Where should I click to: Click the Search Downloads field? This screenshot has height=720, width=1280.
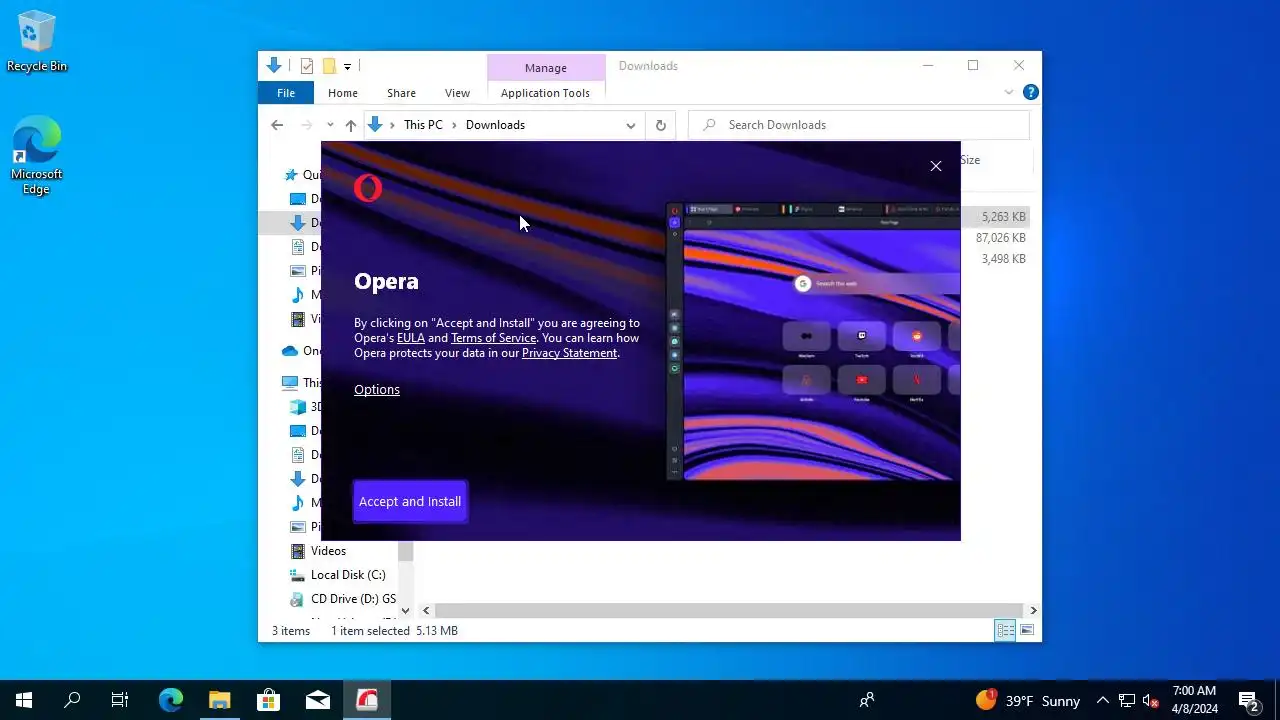[x=859, y=125]
